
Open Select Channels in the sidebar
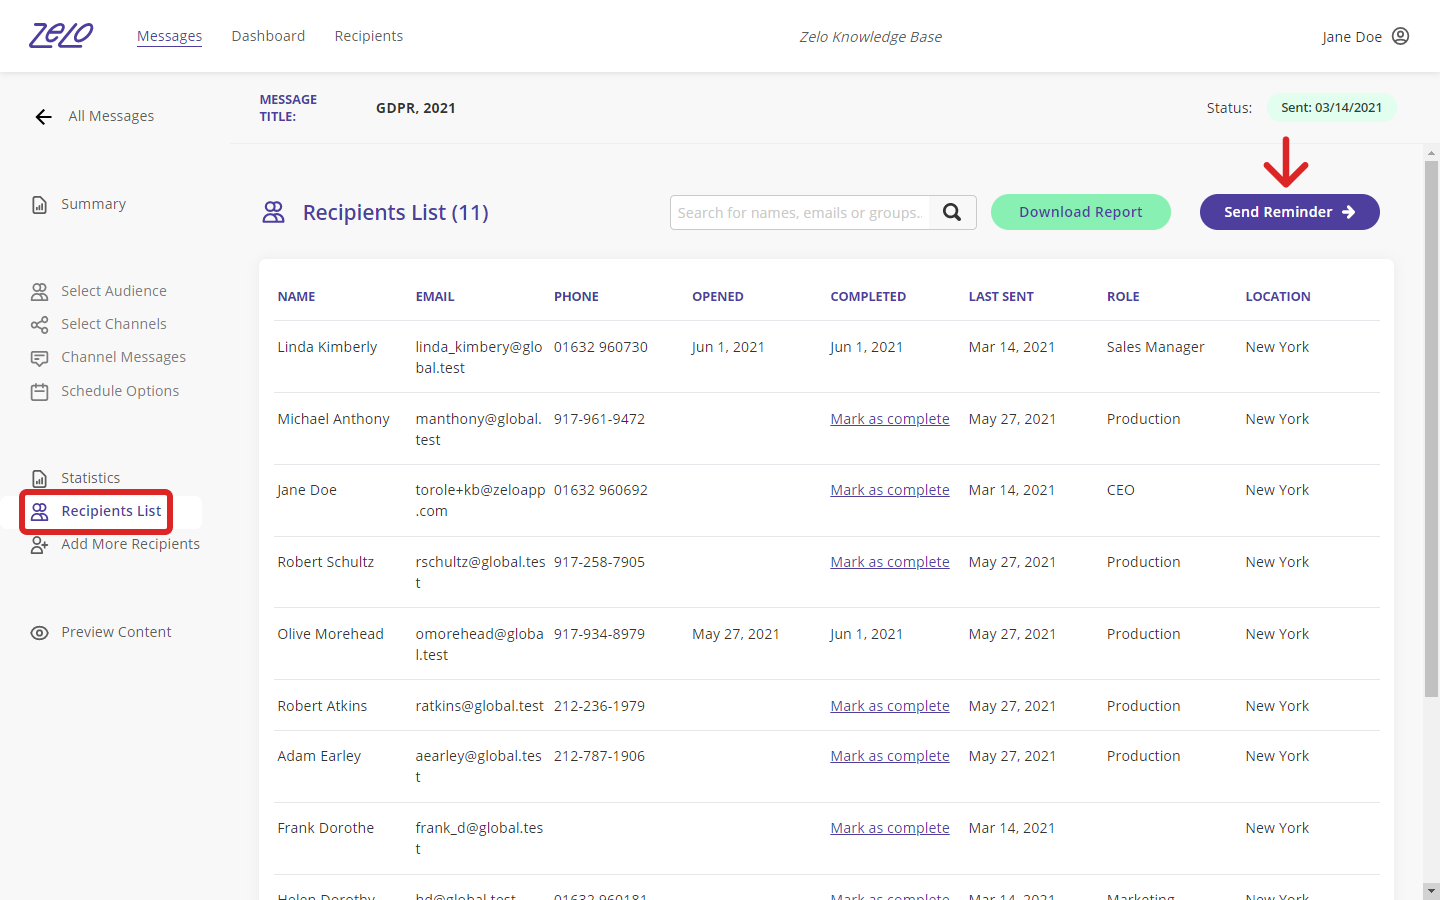114,324
